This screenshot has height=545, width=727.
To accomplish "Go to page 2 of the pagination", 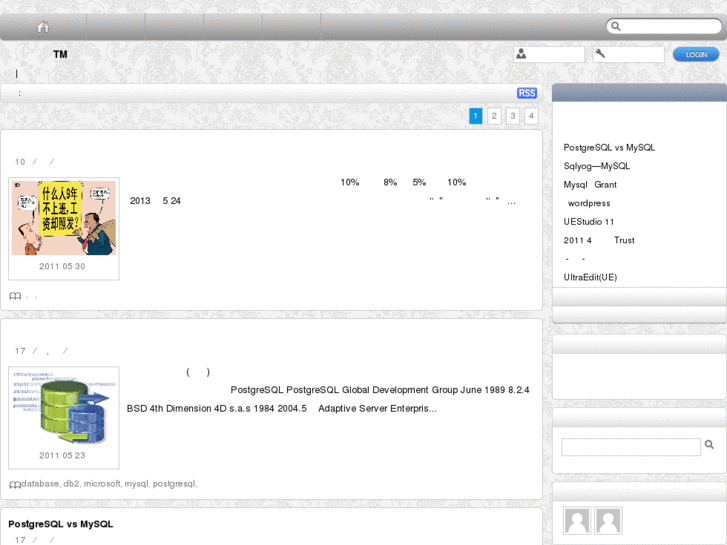I will [x=494, y=116].
